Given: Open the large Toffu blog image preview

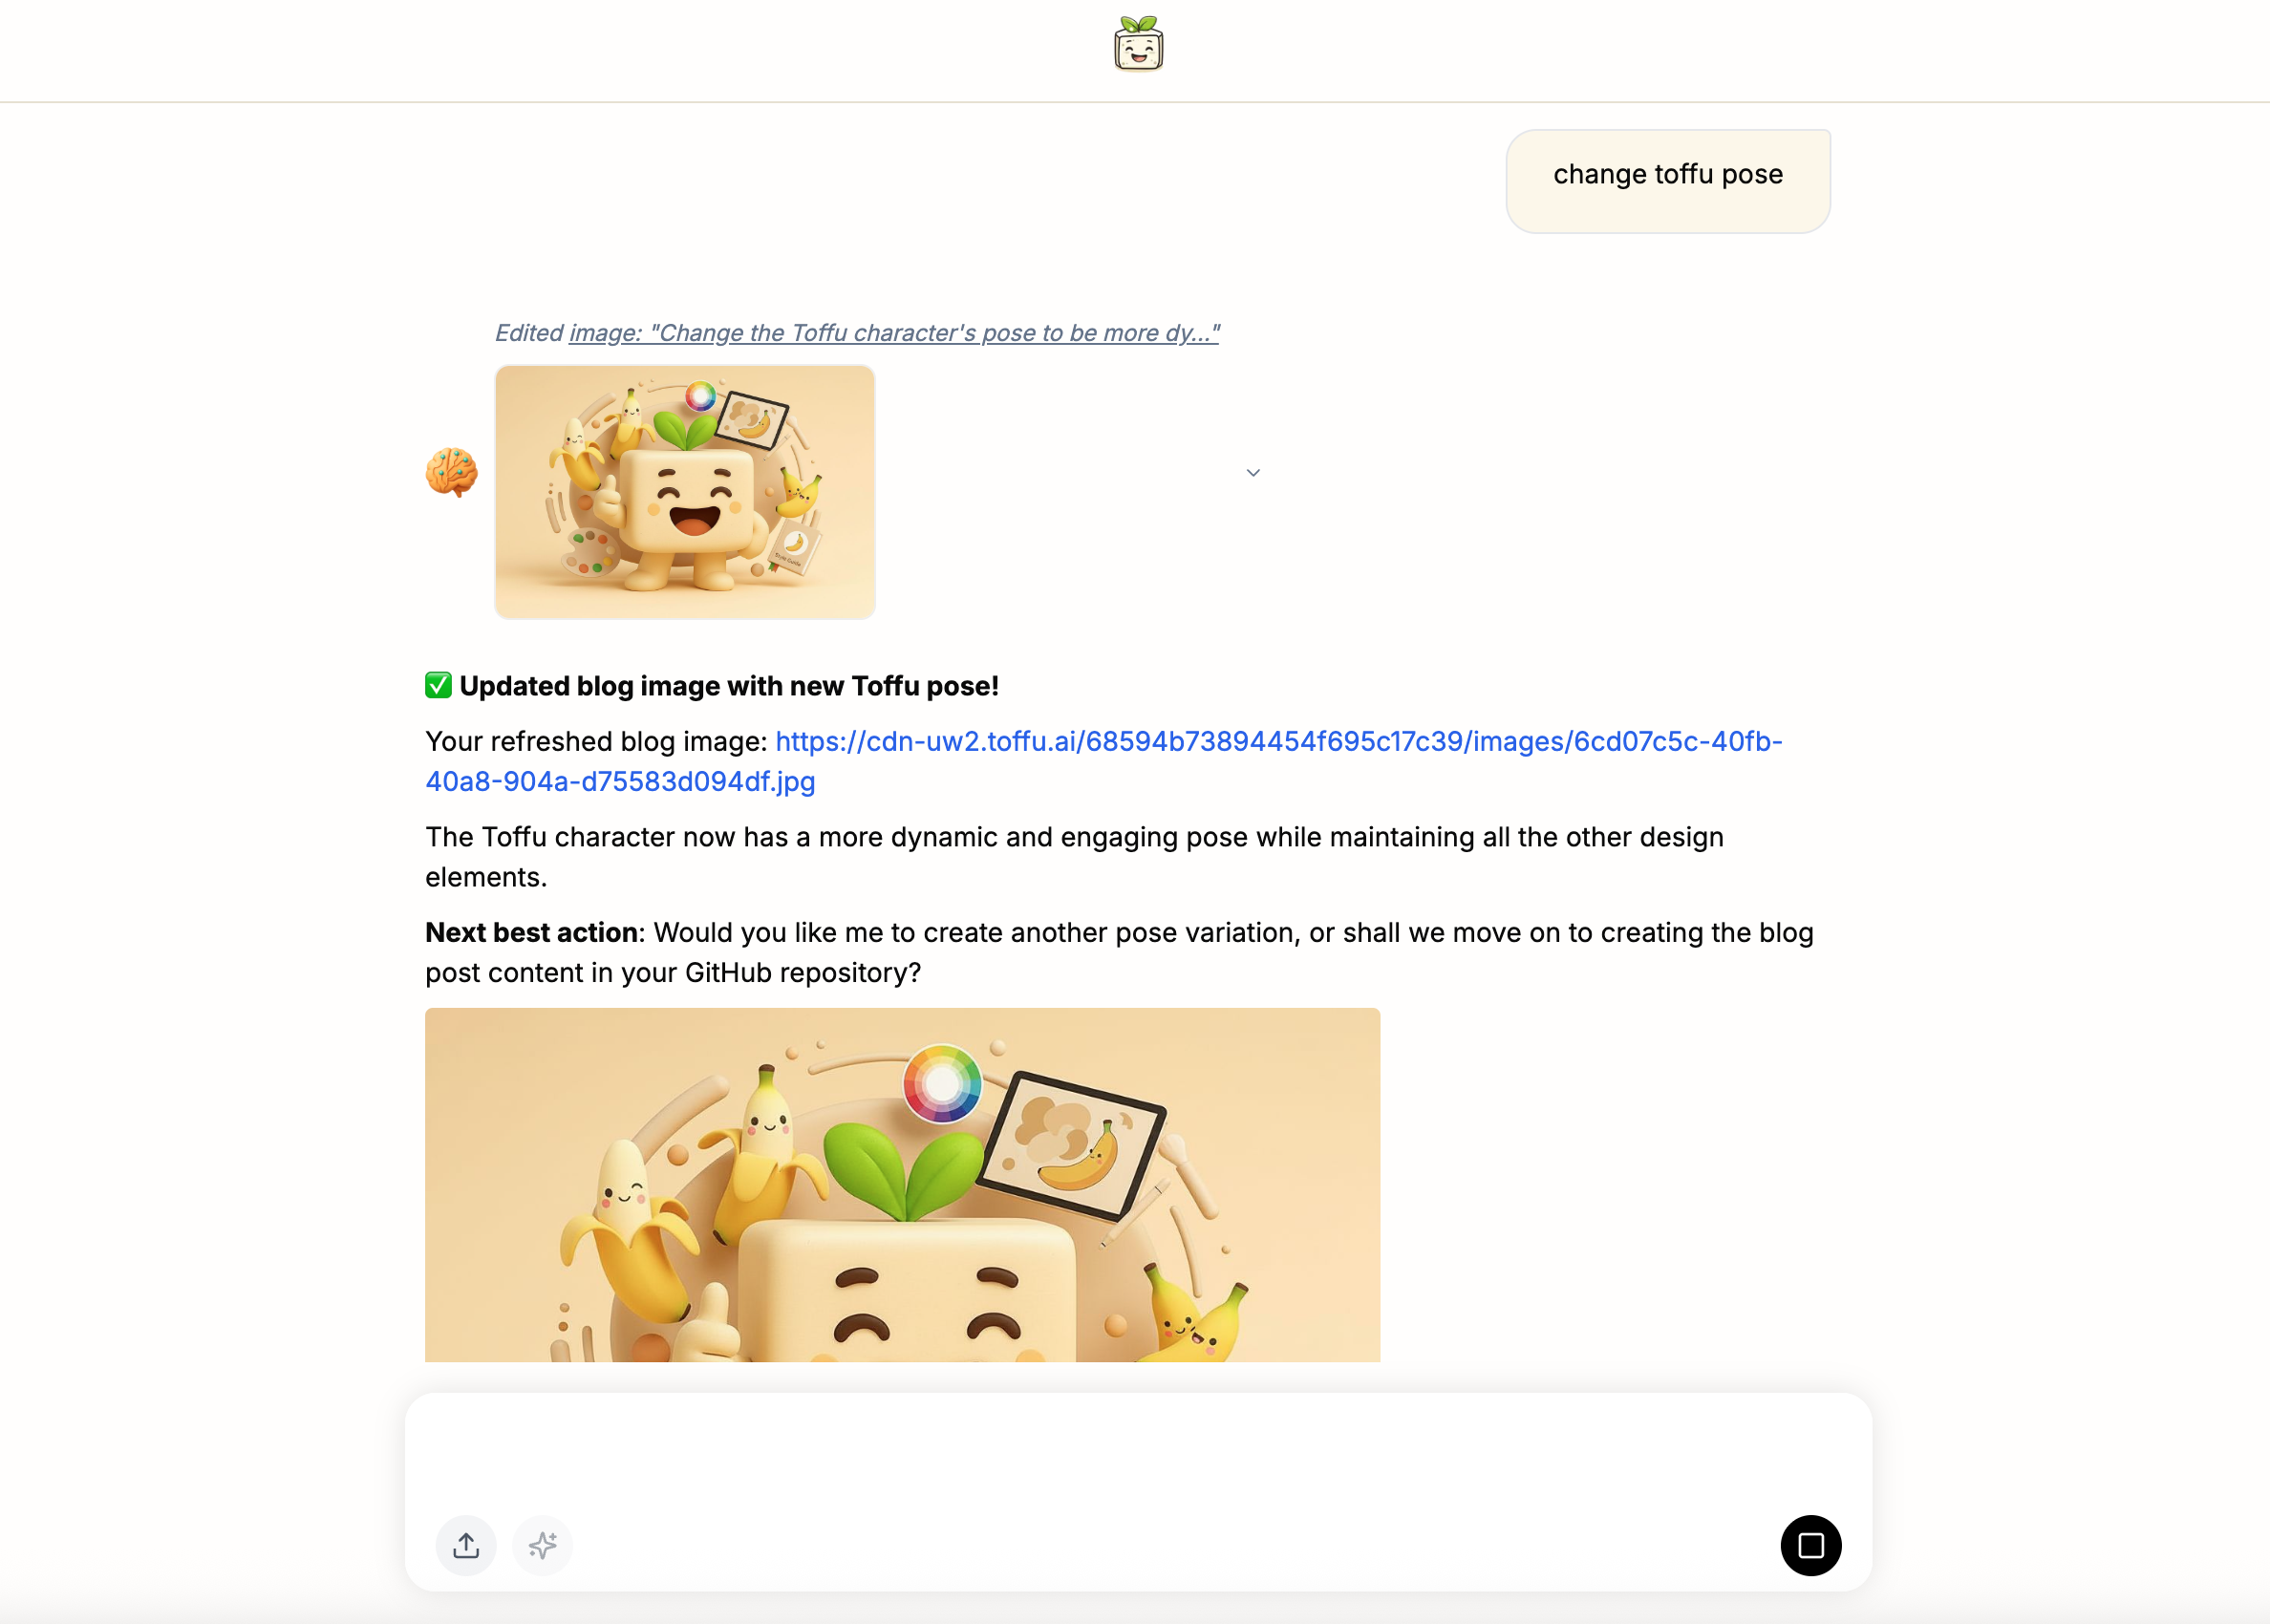Looking at the screenshot, I should pyautogui.click(x=902, y=1184).
